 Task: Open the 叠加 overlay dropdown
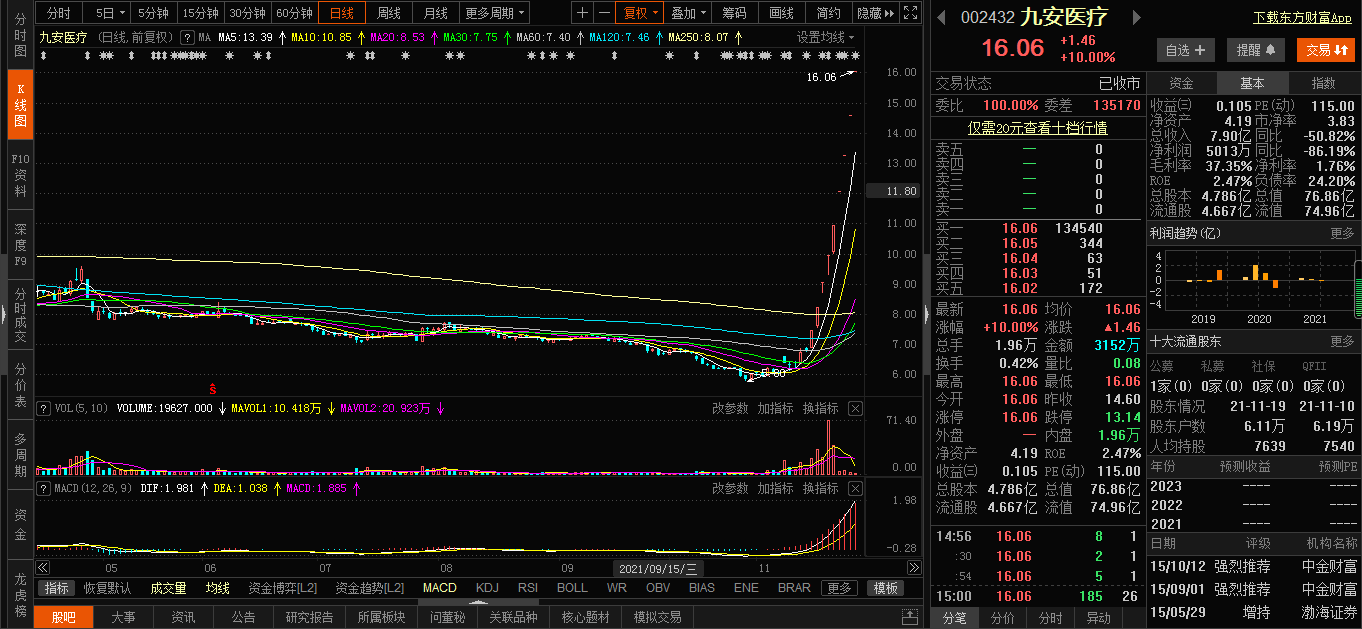pos(689,13)
